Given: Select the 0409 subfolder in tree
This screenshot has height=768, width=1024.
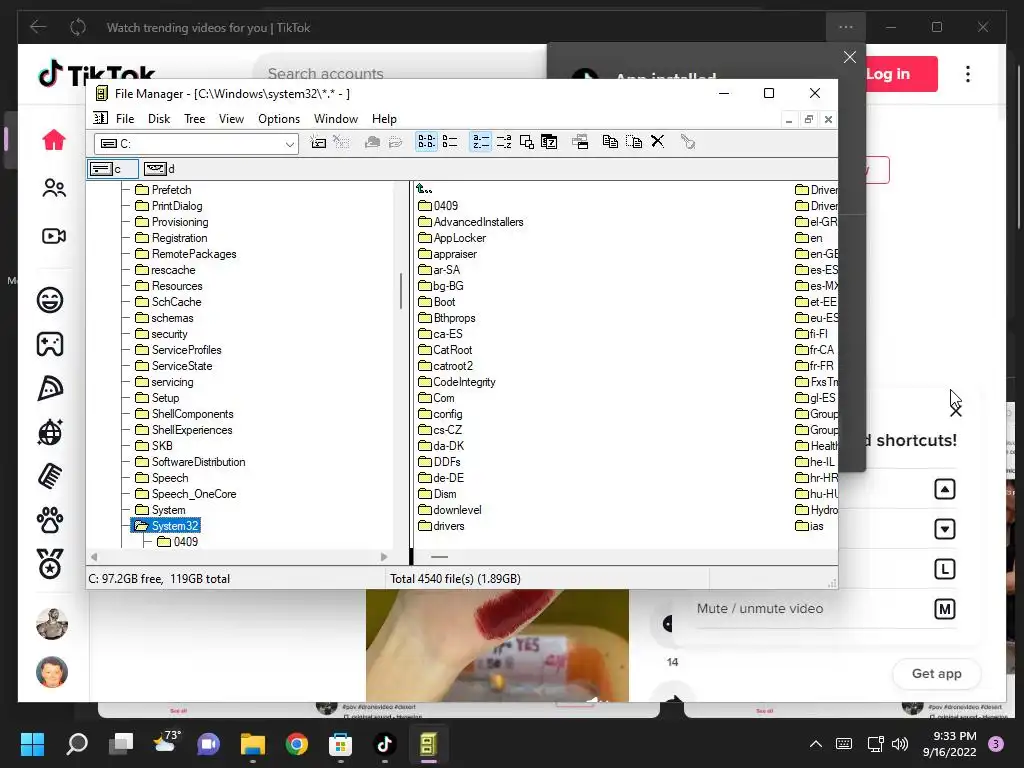Looking at the screenshot, I should (178, 542).
